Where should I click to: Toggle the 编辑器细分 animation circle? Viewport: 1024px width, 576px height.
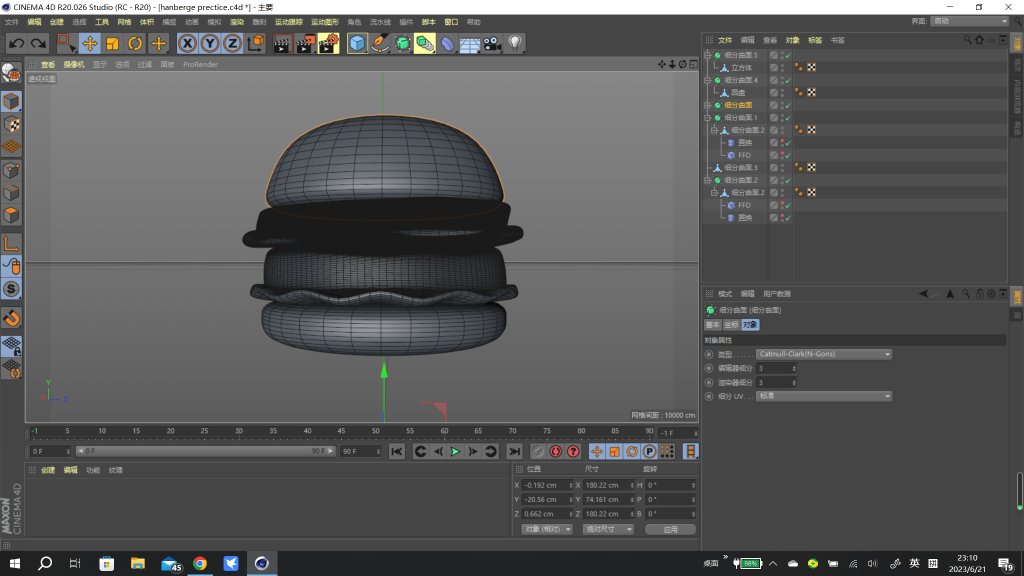(709, 368)
